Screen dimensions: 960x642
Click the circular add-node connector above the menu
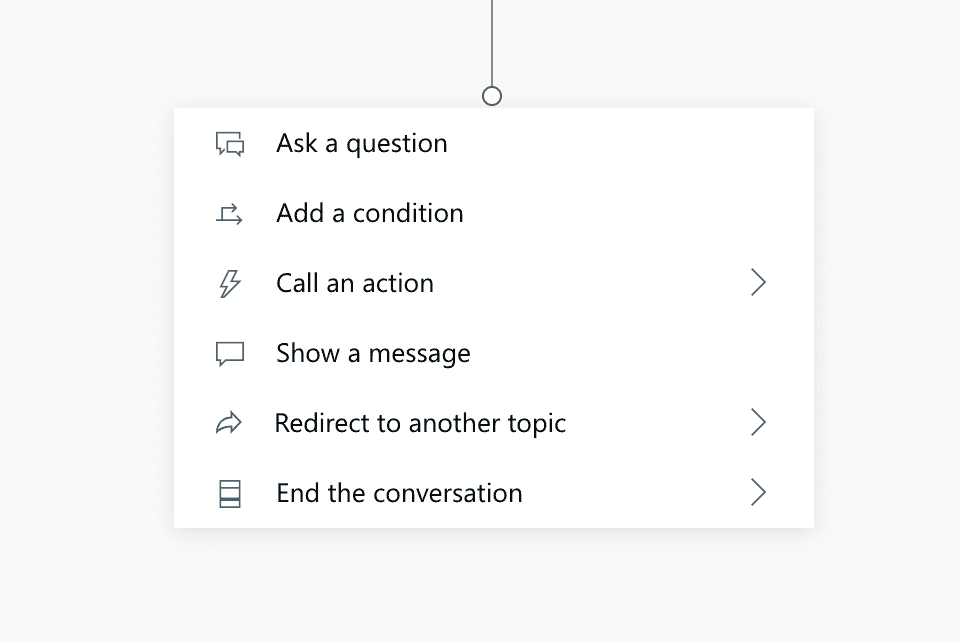492,96
